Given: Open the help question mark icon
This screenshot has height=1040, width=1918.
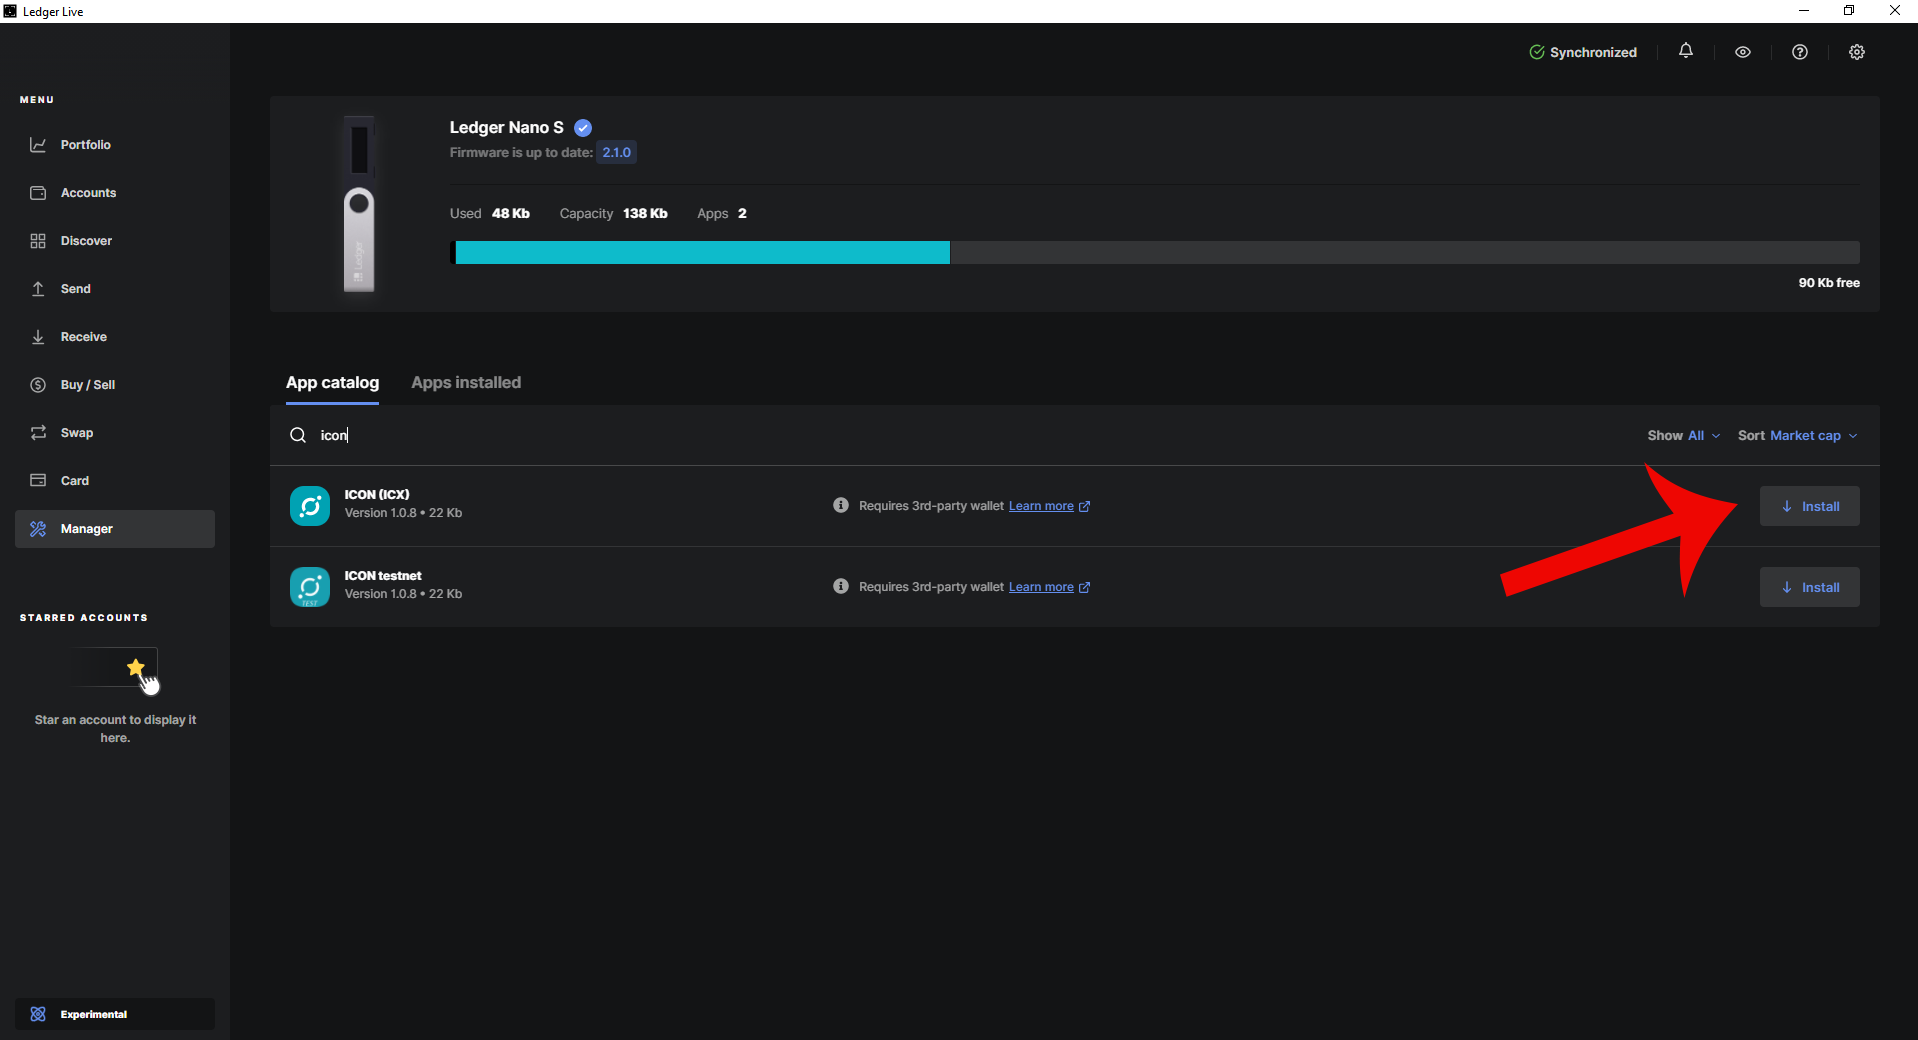Looking at the screenshot, I should tap(1800, 52).
